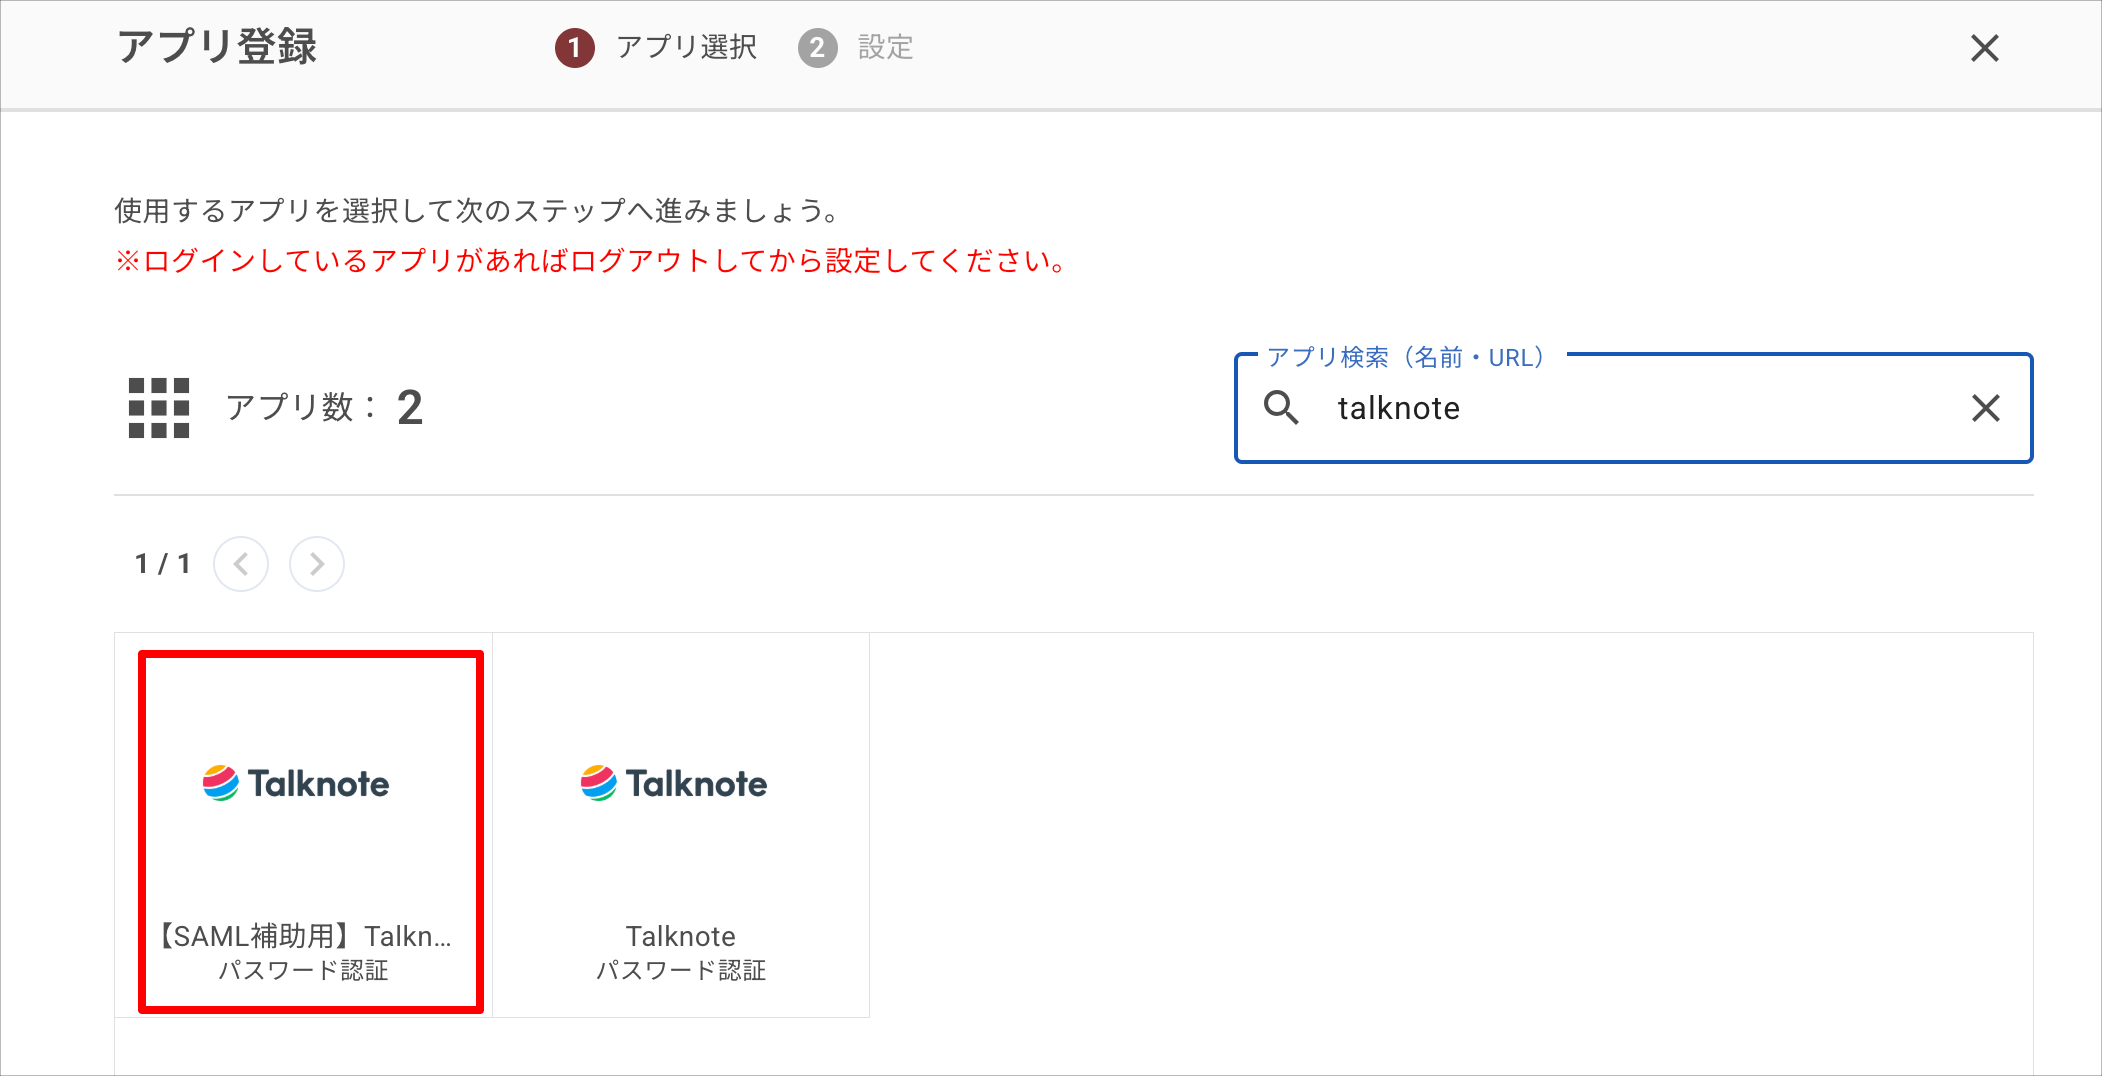Close the アプリ登録 dialog
2102x1076 pixels.
point(1984,48)
